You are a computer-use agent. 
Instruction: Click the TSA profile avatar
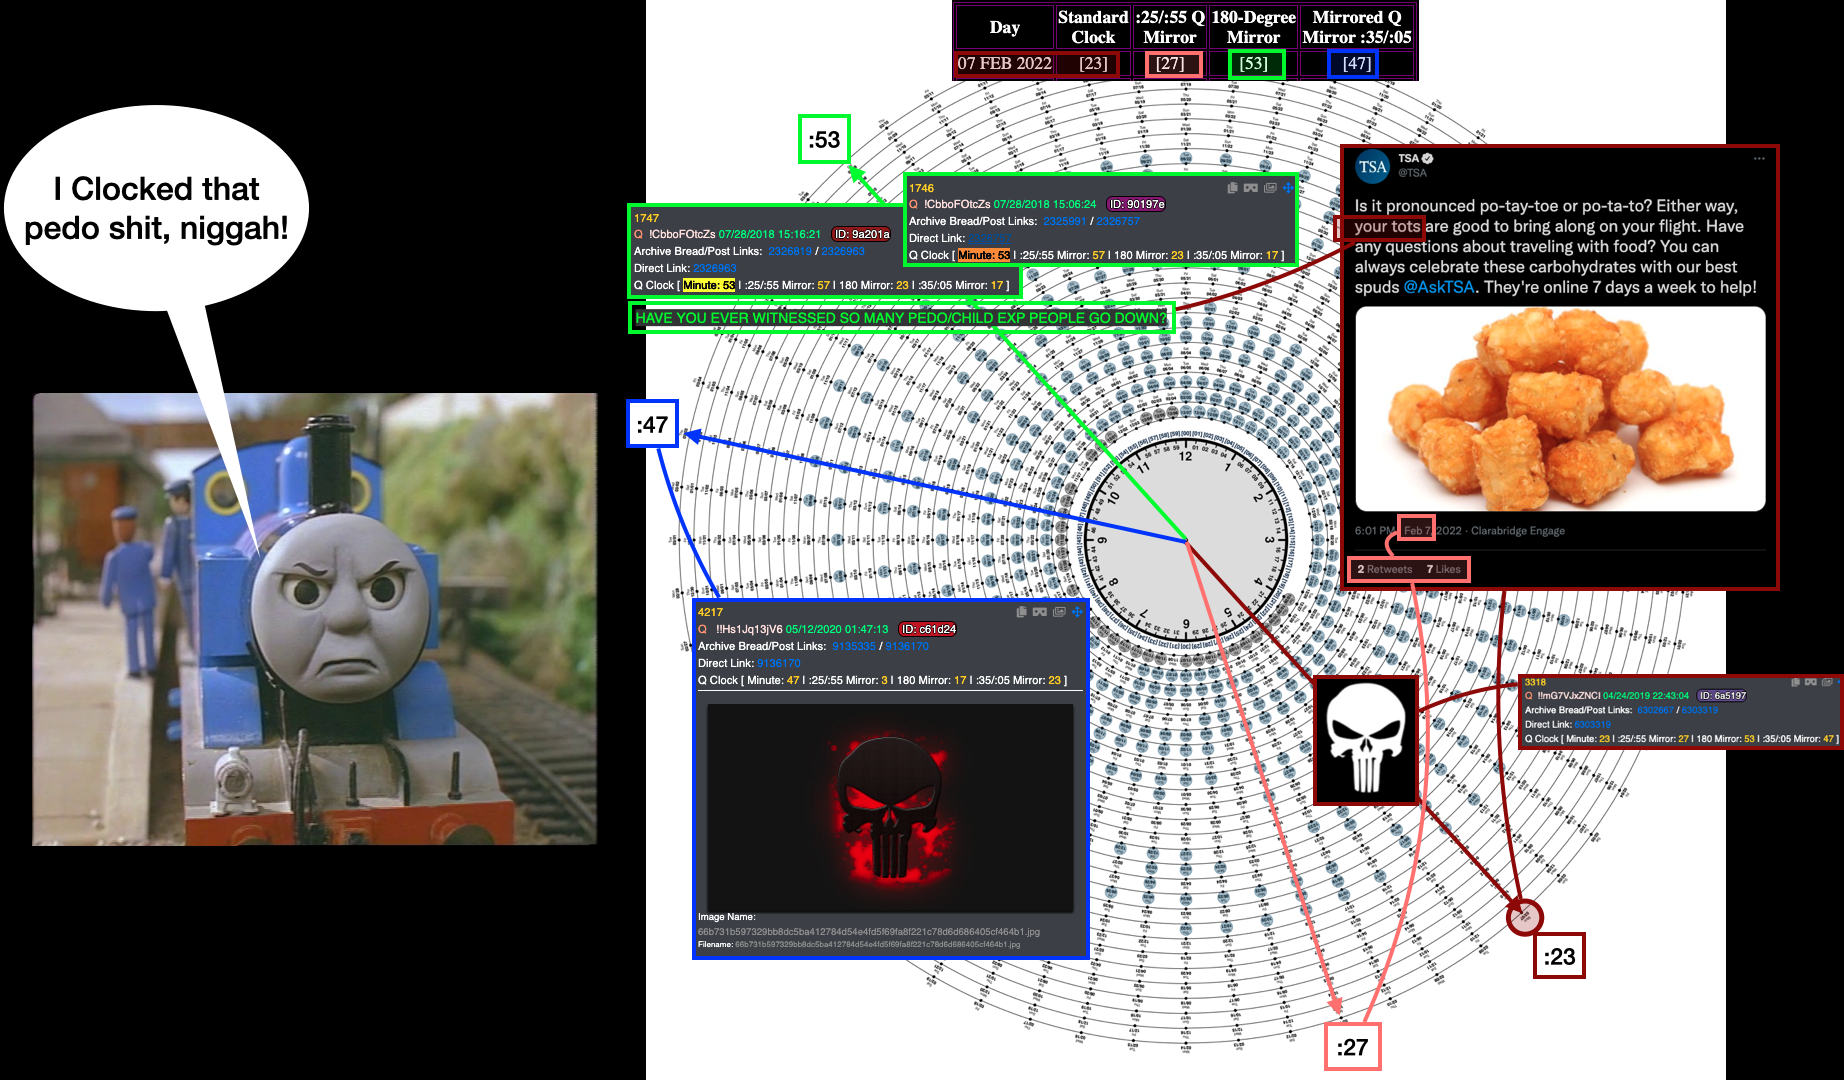pyautogui.click(x=1373, y=167)
